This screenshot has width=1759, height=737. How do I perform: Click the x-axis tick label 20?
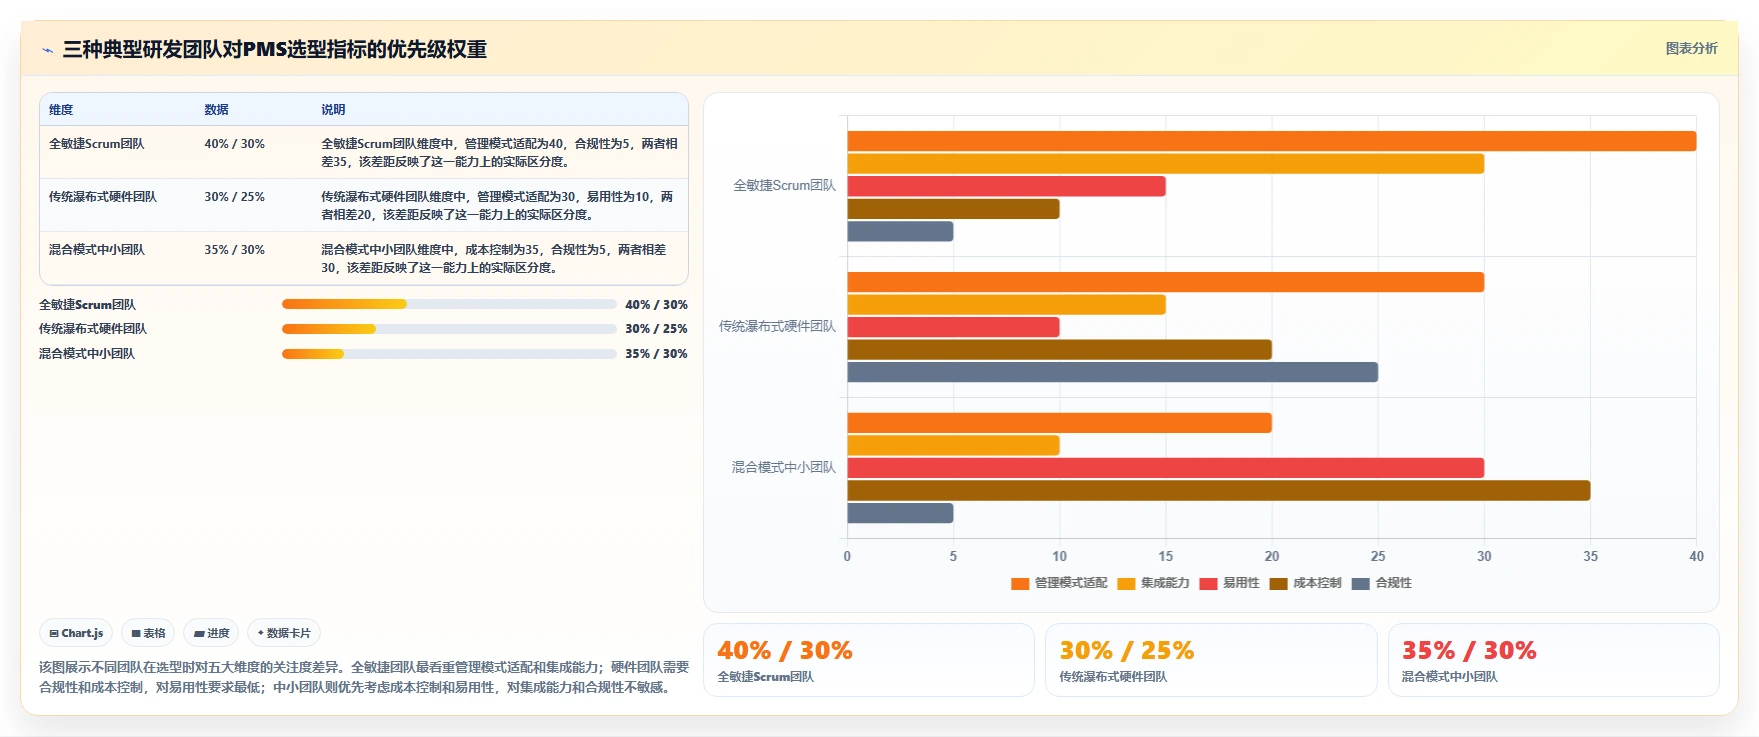click(1271, 556)
